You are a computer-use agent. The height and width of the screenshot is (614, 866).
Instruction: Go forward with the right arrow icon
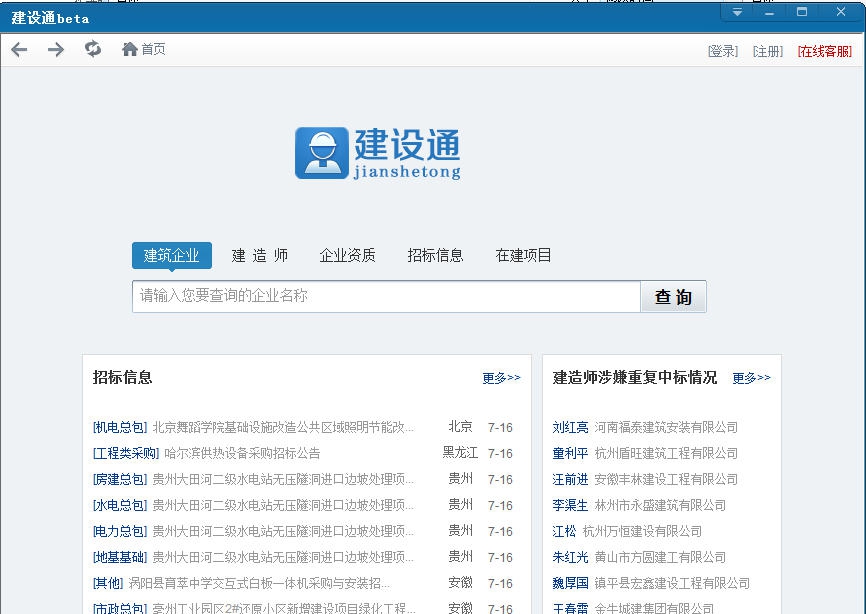(55, 50)
